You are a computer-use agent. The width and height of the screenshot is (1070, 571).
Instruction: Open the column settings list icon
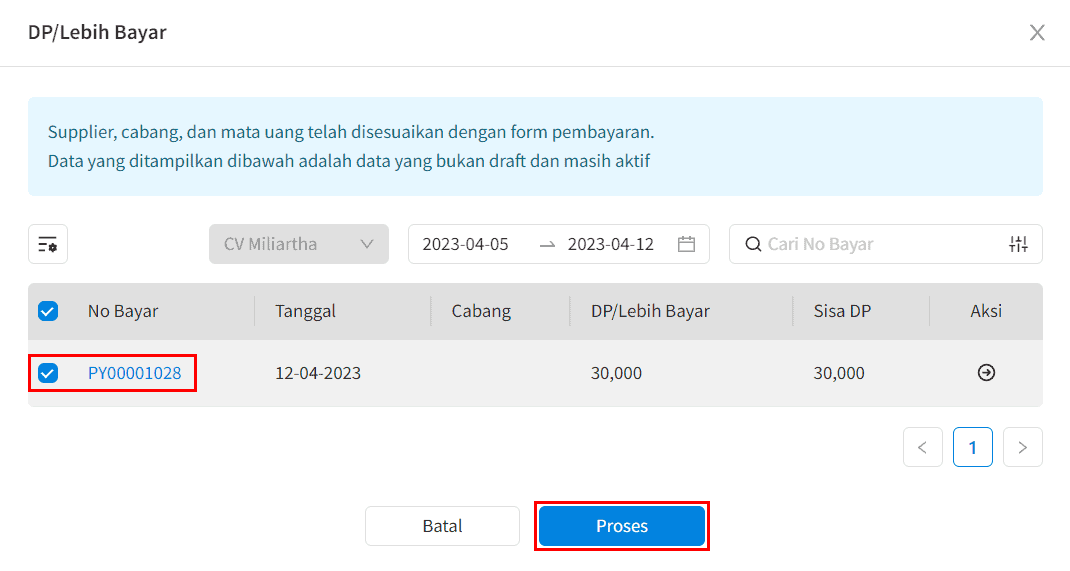click(48, 244)
